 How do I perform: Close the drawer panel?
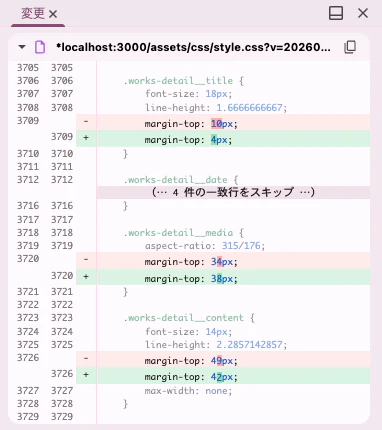(363, 13)
